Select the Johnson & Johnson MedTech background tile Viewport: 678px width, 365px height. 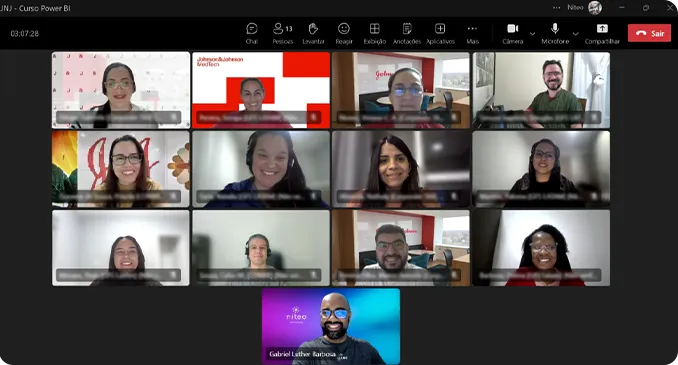[x=261, y=90]
